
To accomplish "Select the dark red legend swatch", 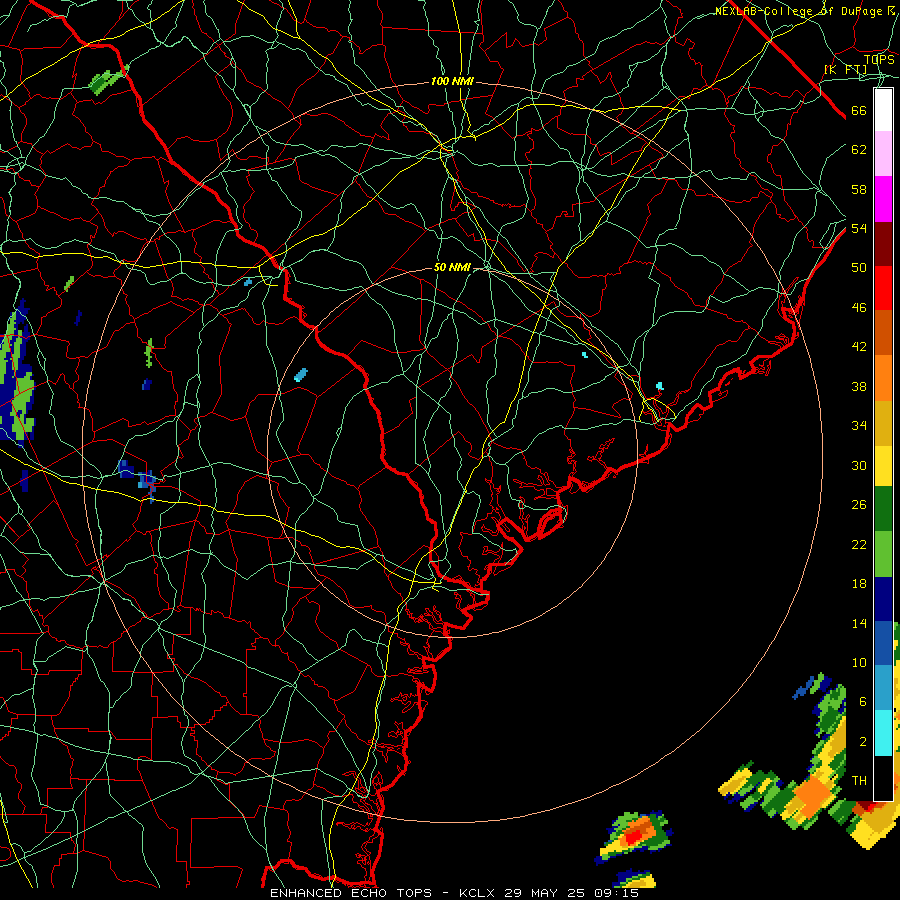I will pyautogui.click(x=883, y=244).
